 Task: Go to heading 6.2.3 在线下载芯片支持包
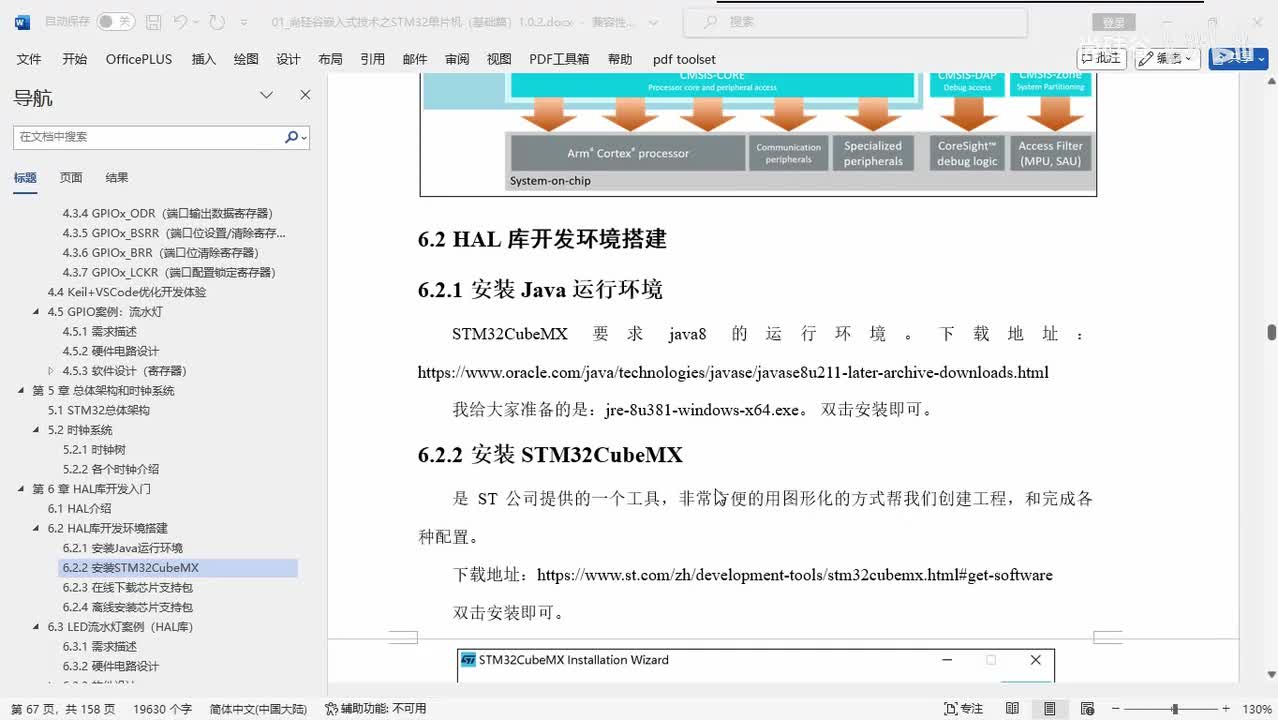tap(128, 587)
